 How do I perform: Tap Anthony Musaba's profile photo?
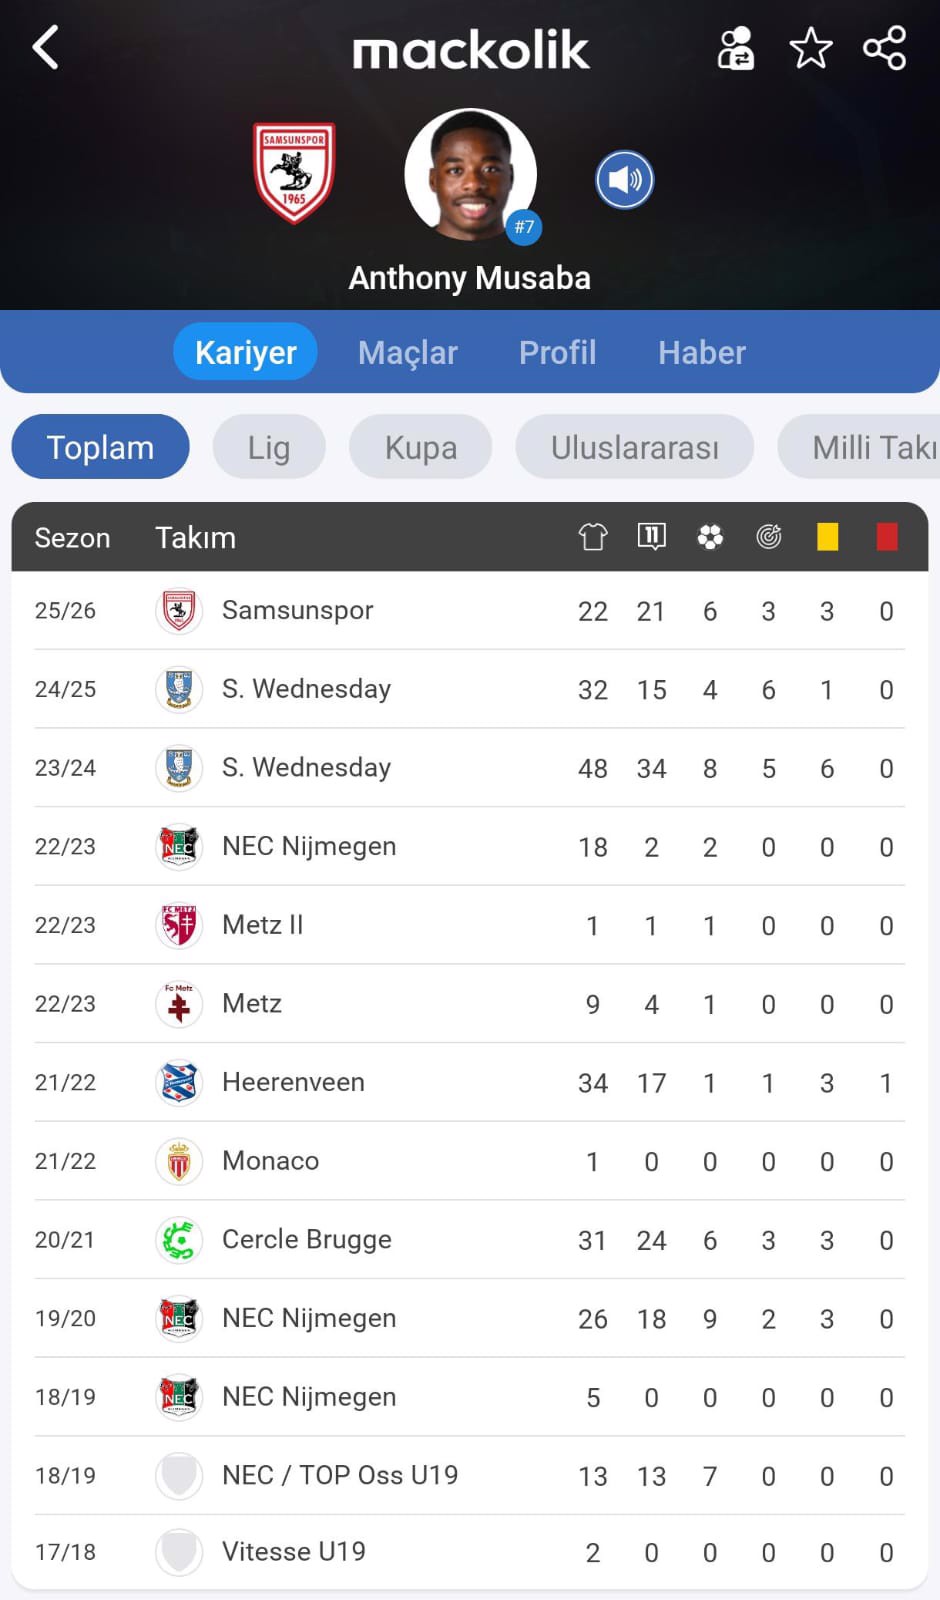pos(470,174)
